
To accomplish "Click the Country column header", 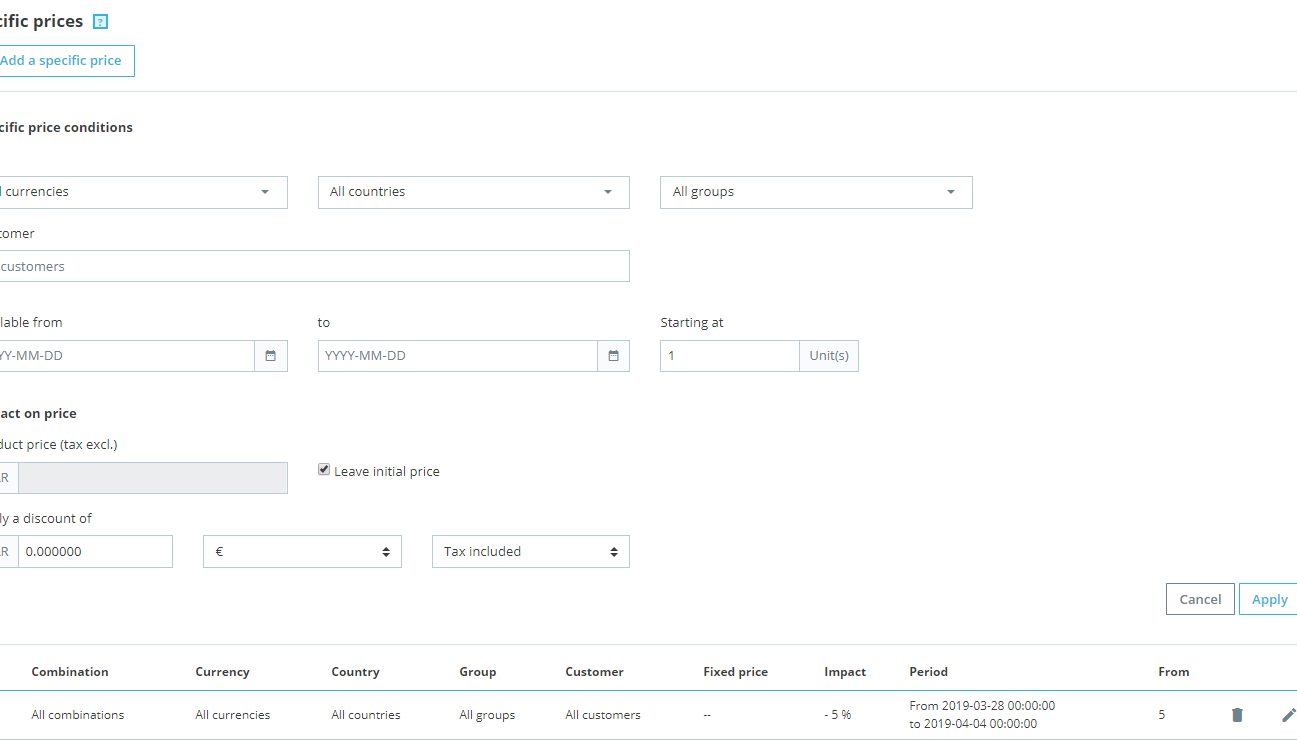I will pos(355,672).
